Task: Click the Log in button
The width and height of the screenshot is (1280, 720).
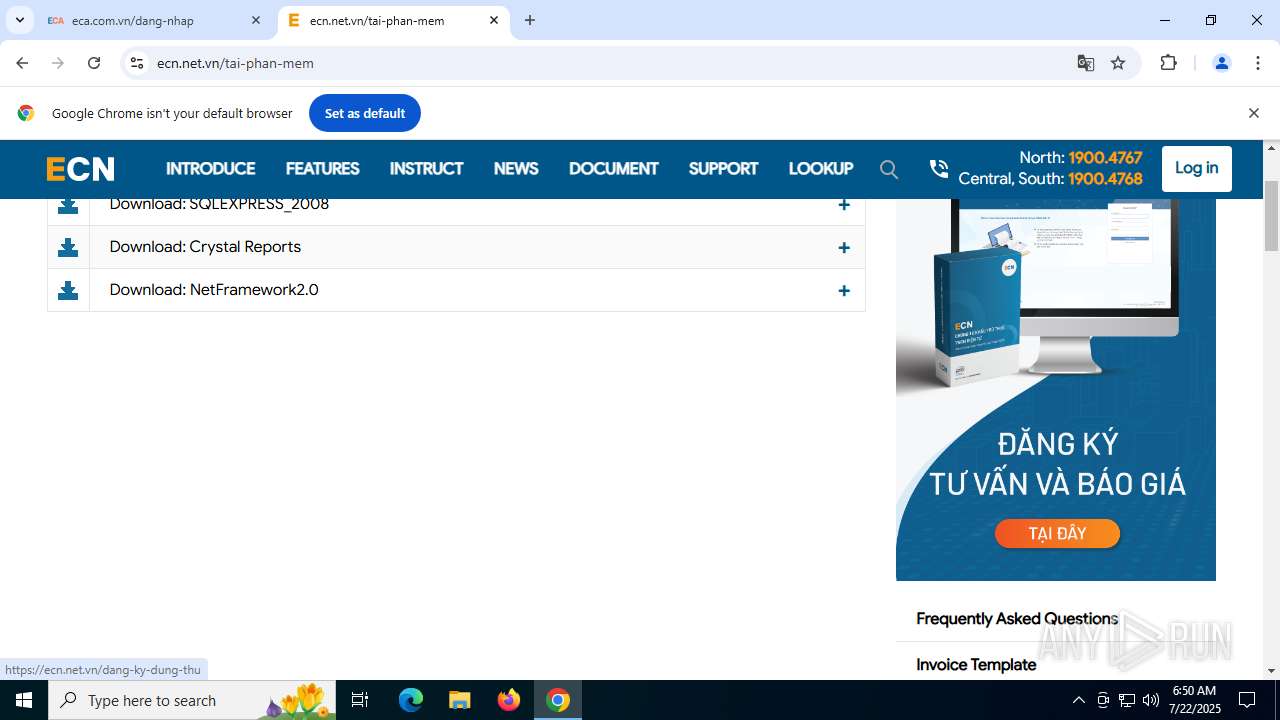Action: (x=1196, y=168)
